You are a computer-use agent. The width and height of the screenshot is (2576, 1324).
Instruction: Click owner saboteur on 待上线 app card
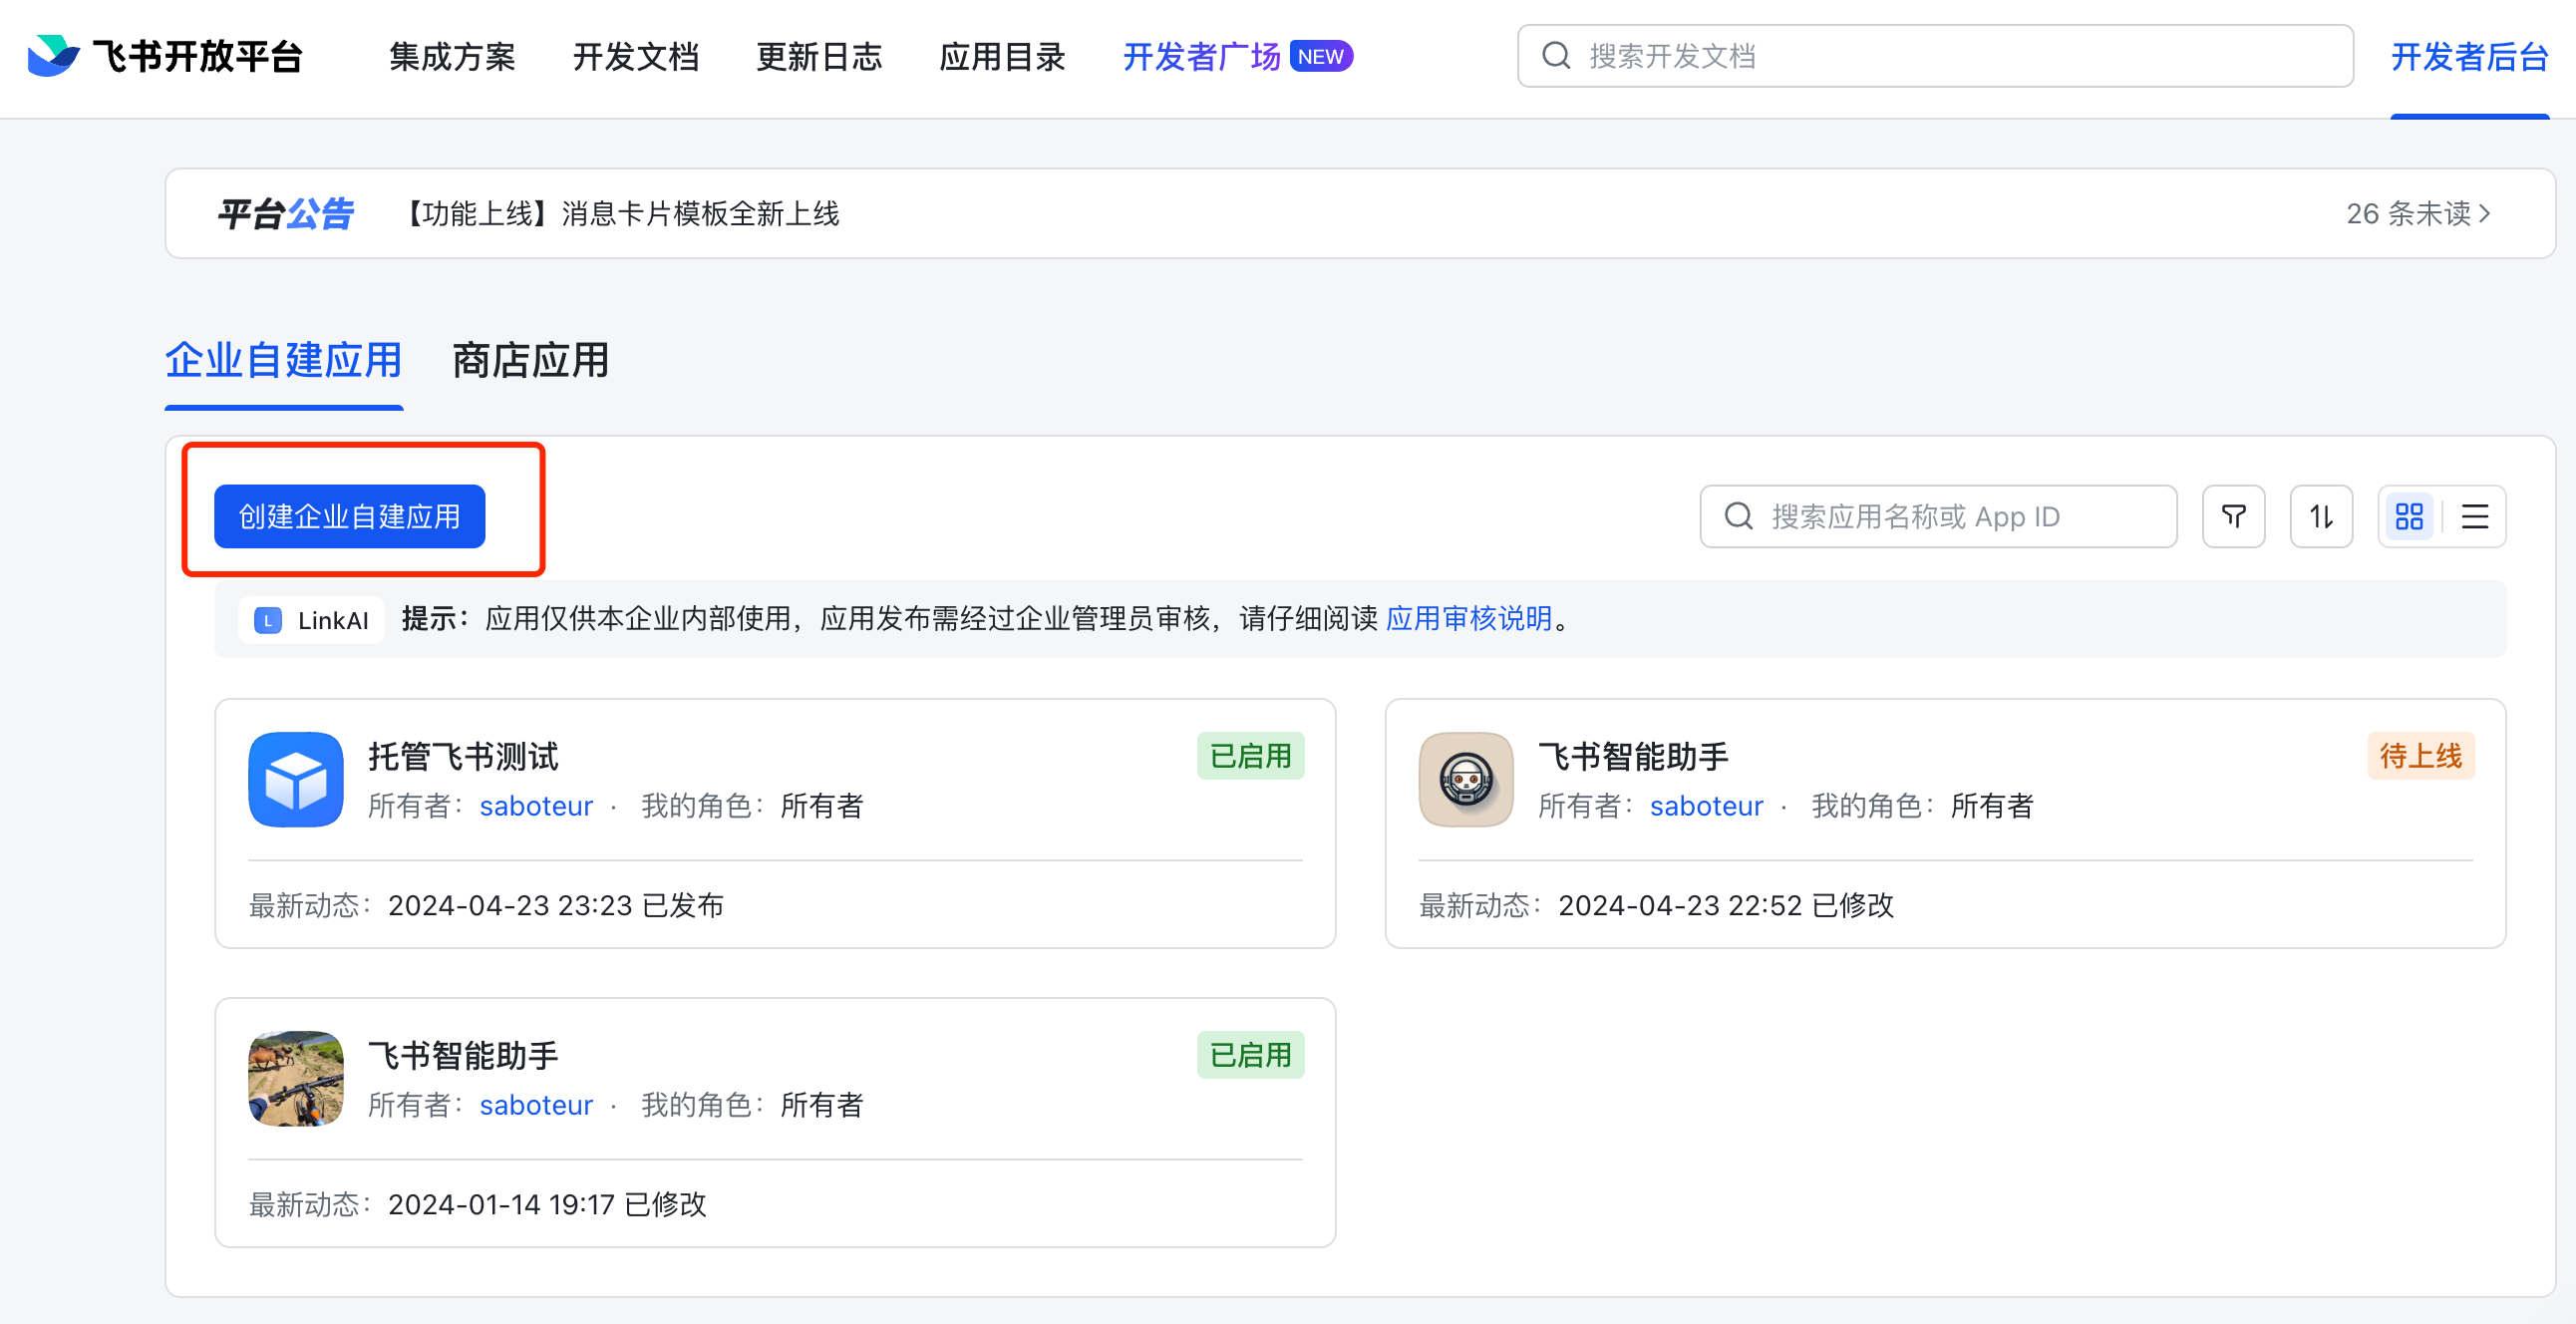coord(1706,806)
